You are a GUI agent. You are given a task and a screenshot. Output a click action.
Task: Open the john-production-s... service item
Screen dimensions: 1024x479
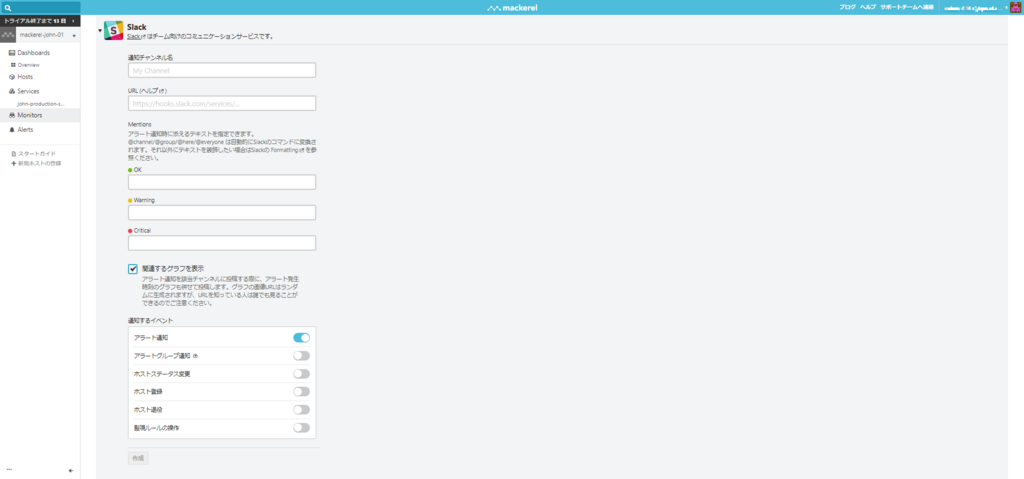coord(40,103)
